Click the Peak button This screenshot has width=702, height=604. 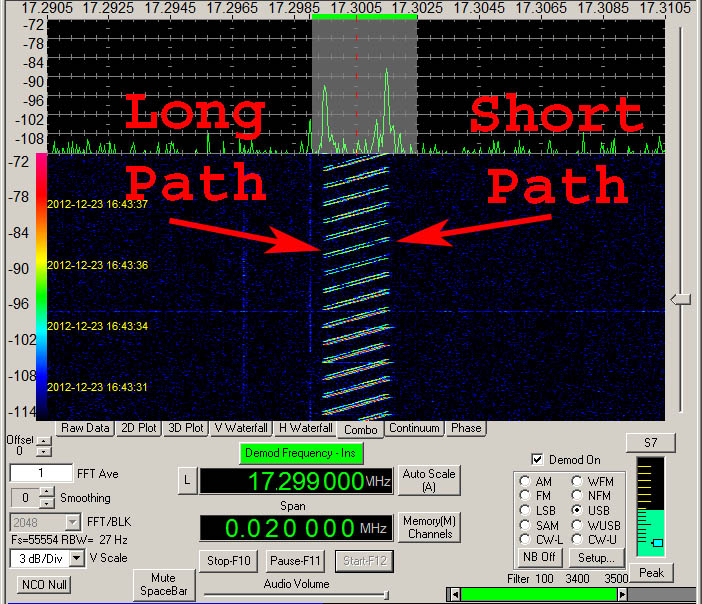(x=651, y=573)
